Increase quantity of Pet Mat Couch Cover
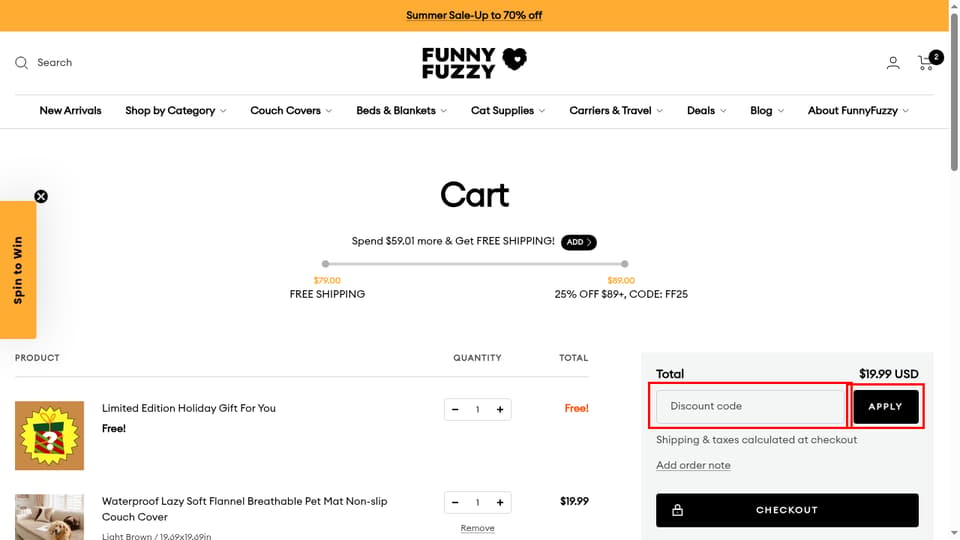 point(500,503)
